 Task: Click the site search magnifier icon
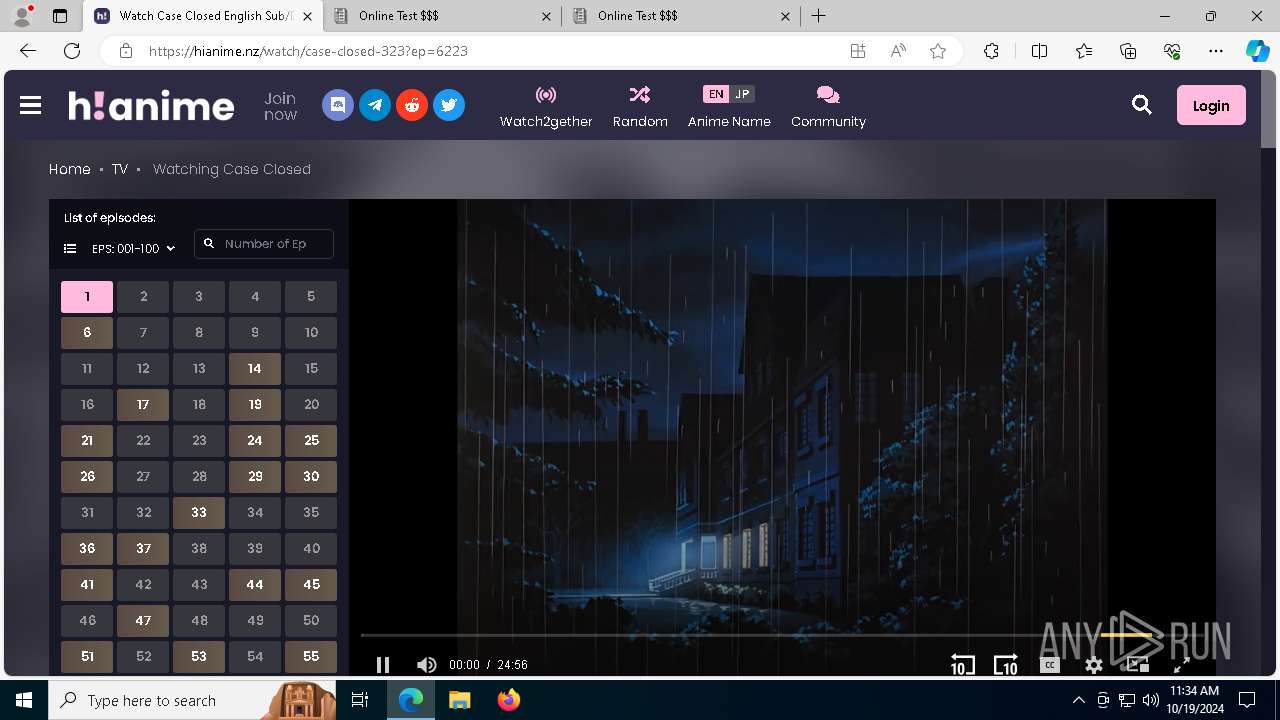(1142, 105)
